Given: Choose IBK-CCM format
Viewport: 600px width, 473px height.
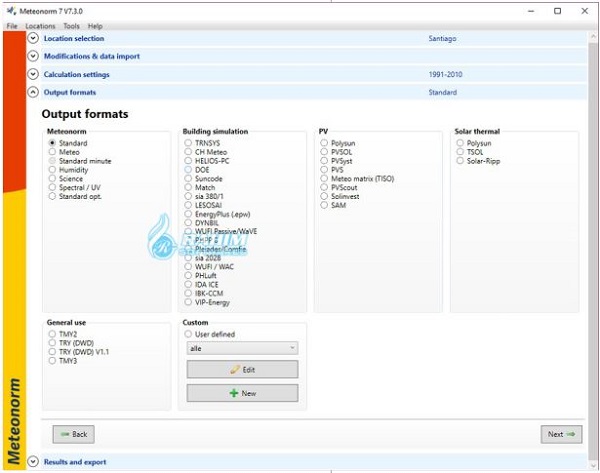Looking at the screenshot, I should [x=188, y=293].
